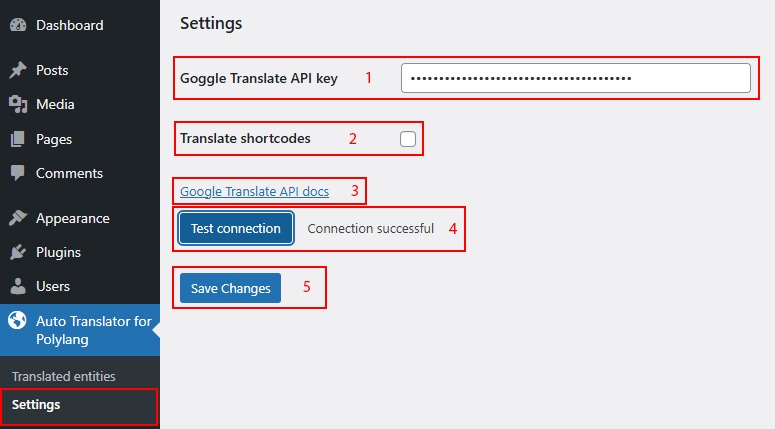Open the Auto Translator for Polylang menu
The width and height of the screenshot is (775, 429).
click(93, 330)
